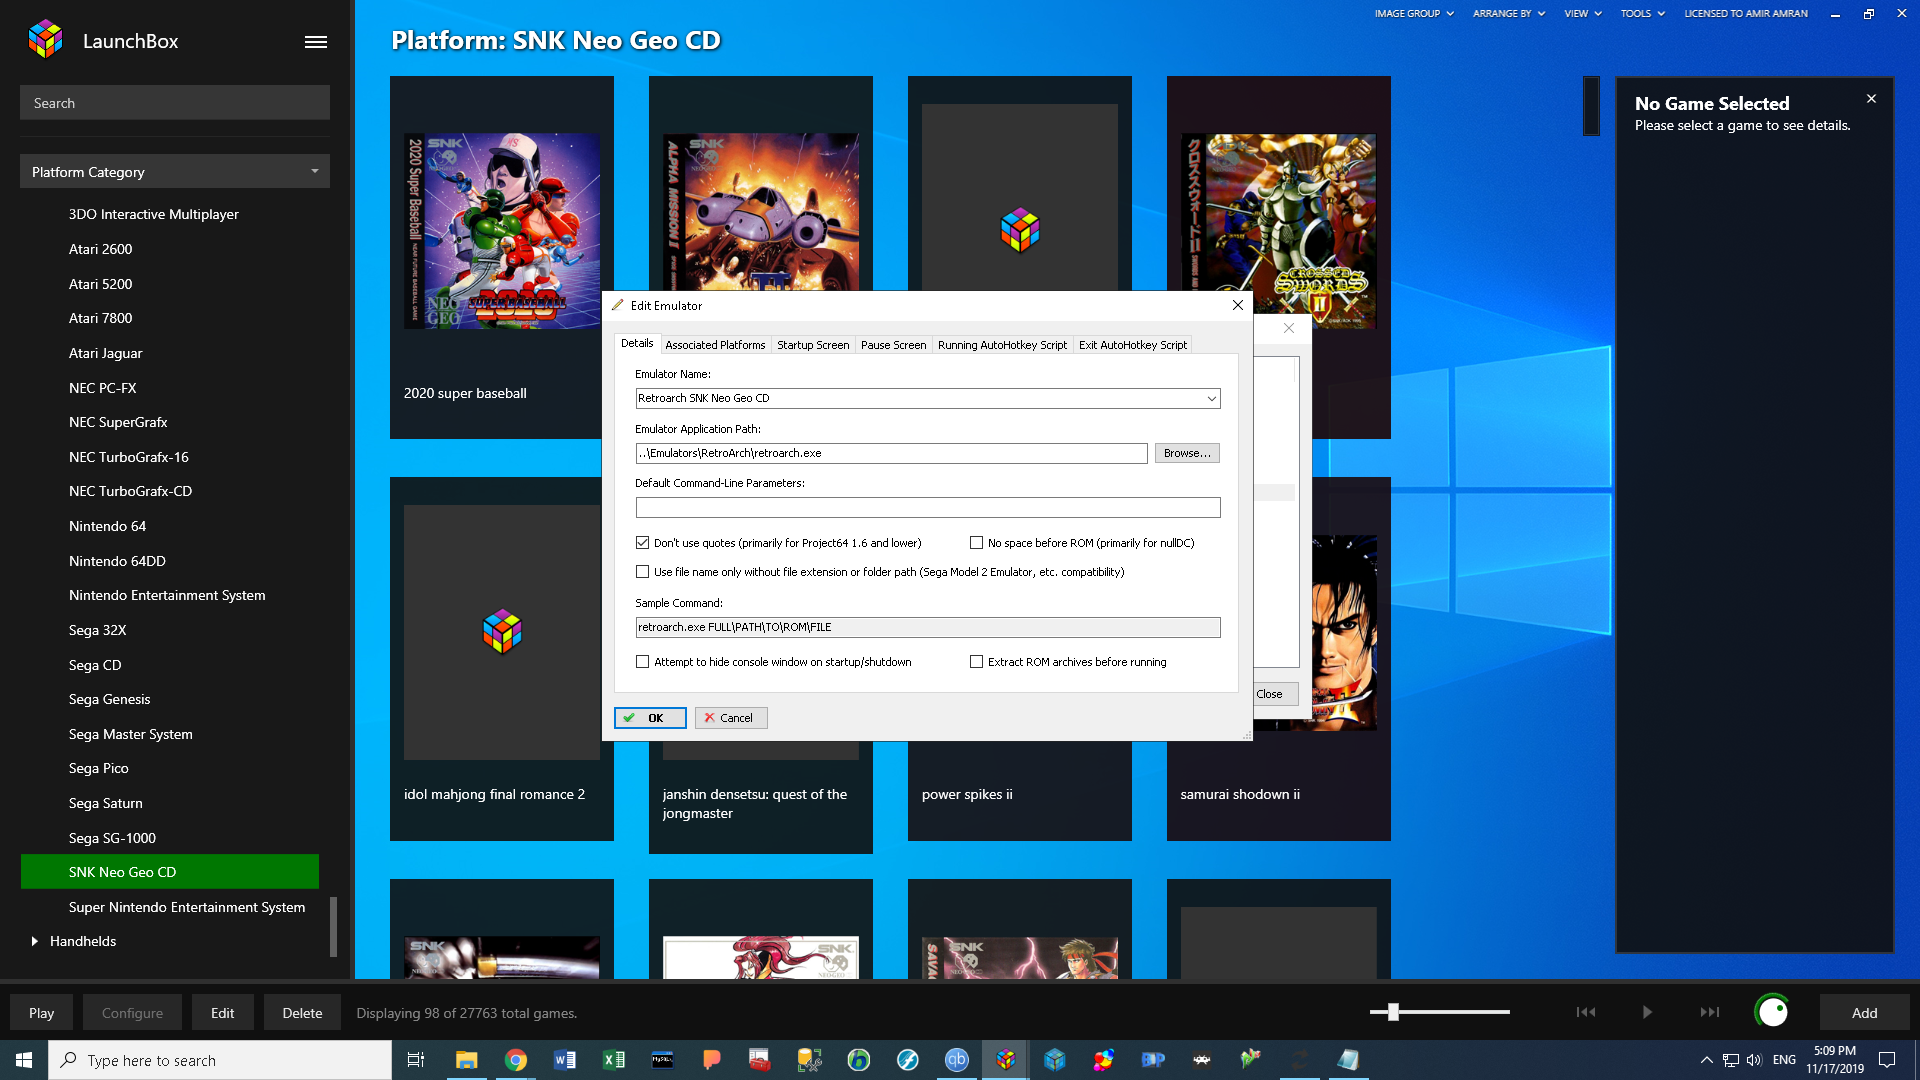Screen dimensions: 1920x1080
Task: Click the round green toggle icon in the bottom bar
Action: [x=1772, y=1012]
